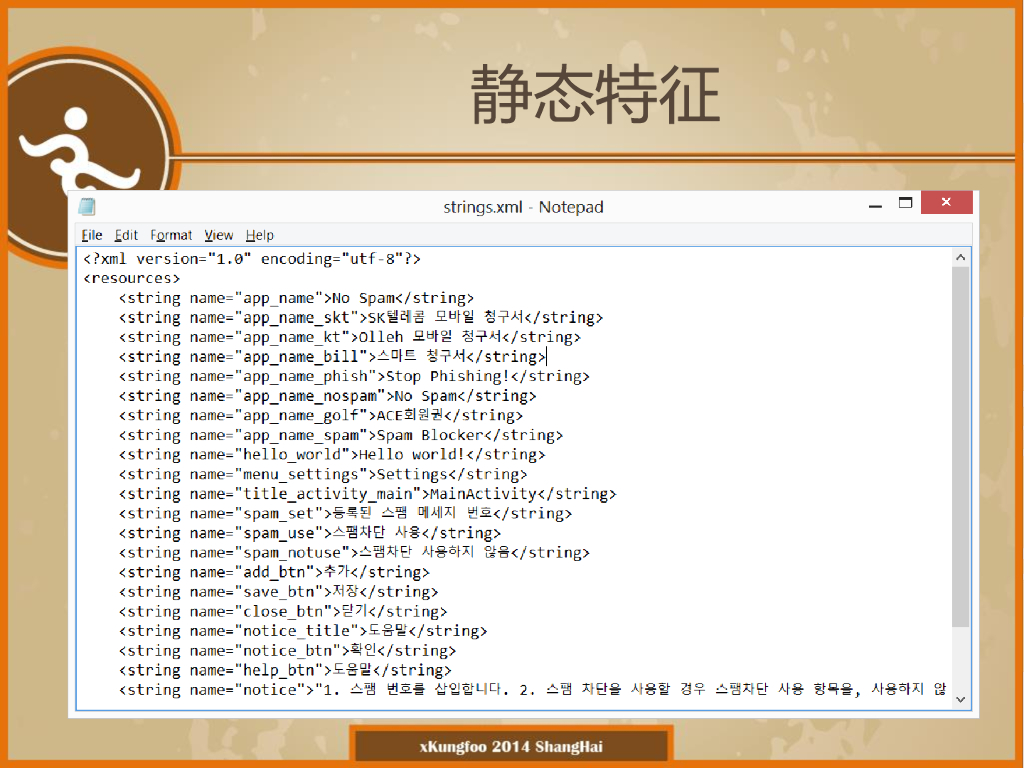Click the app_name_kt Olleh line
Viewport: 1024px width, 768px height.
pos(349,338)
